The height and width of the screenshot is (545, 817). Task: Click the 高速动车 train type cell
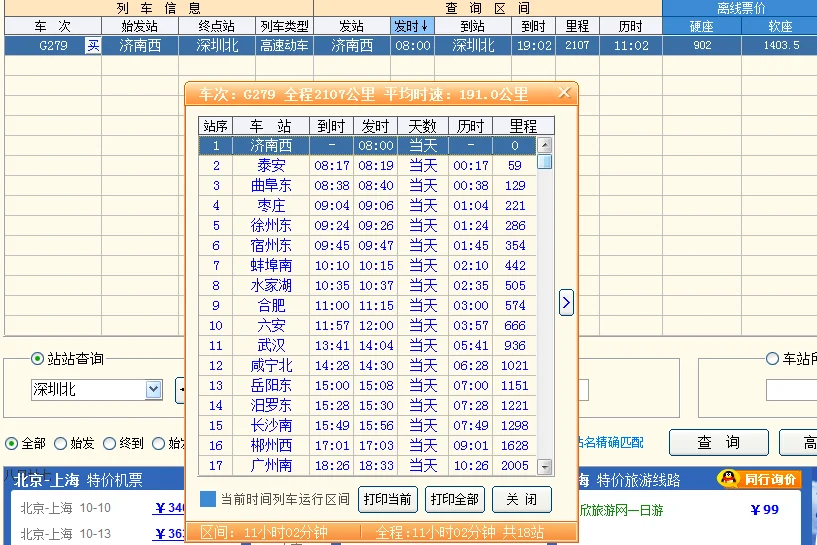tap(284, 46)
